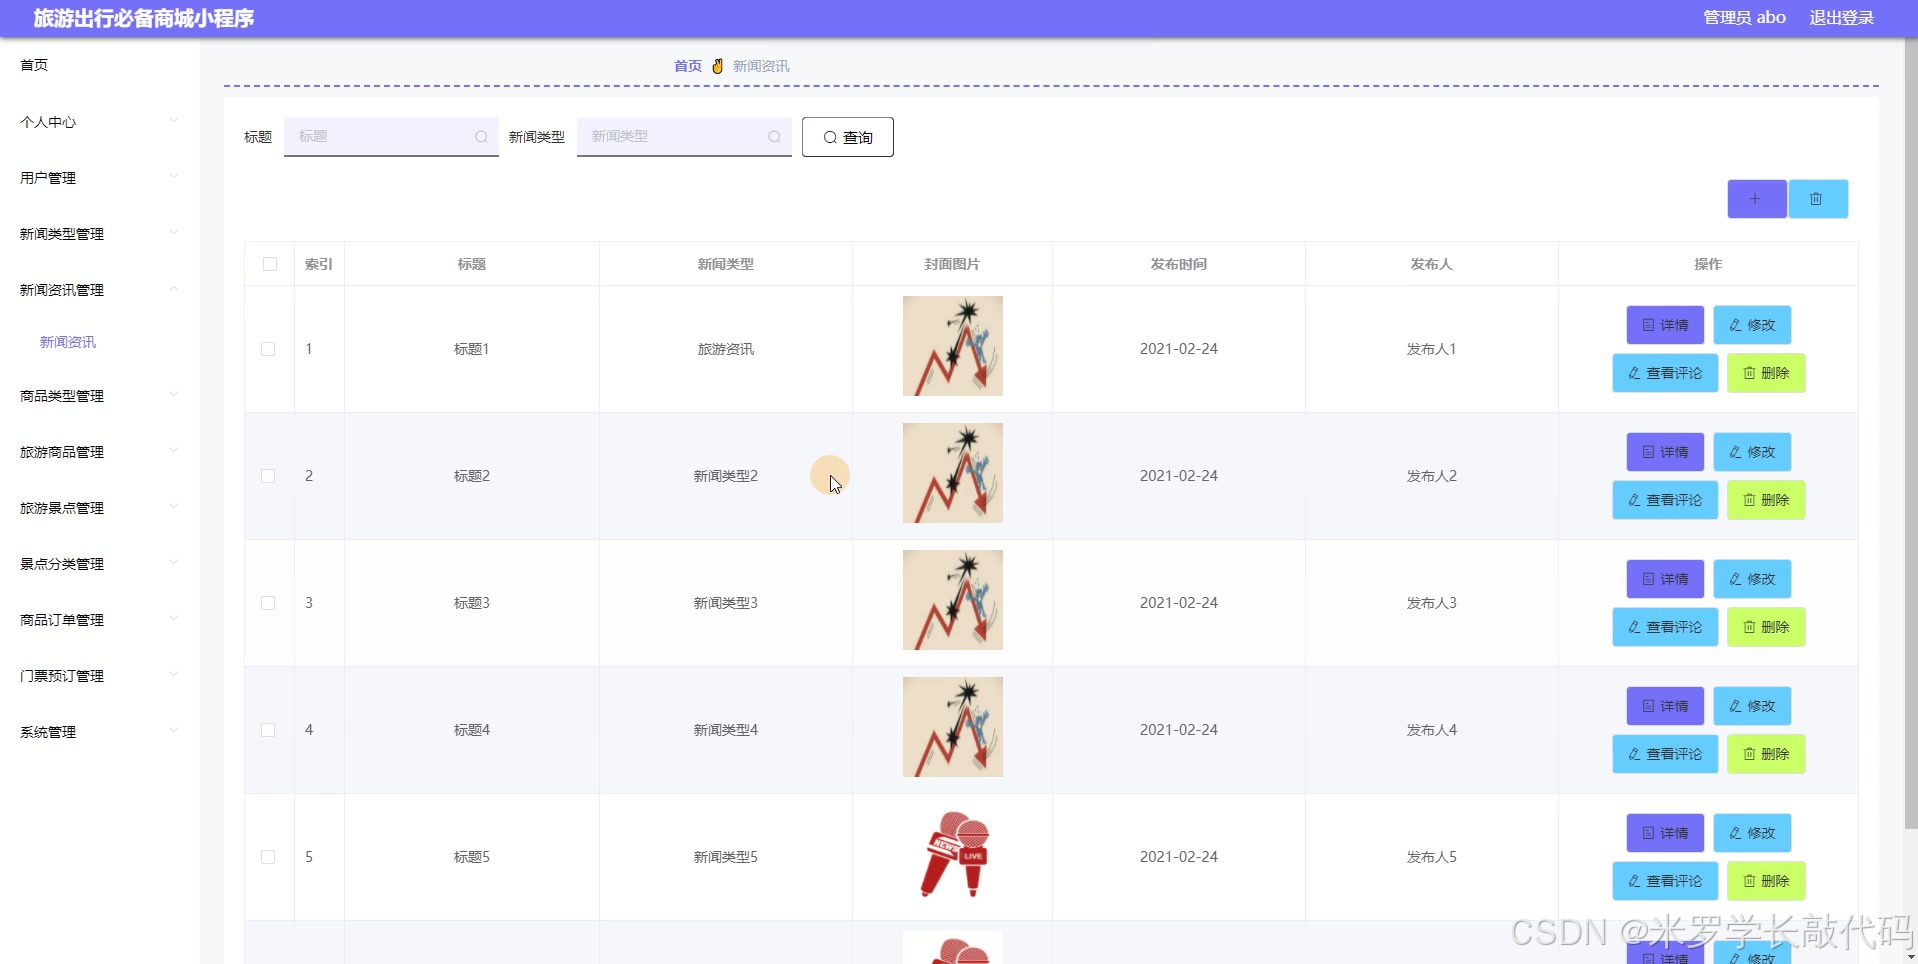Expand the 旅游商品管理 sidebar menu

[x=100, y=452]
